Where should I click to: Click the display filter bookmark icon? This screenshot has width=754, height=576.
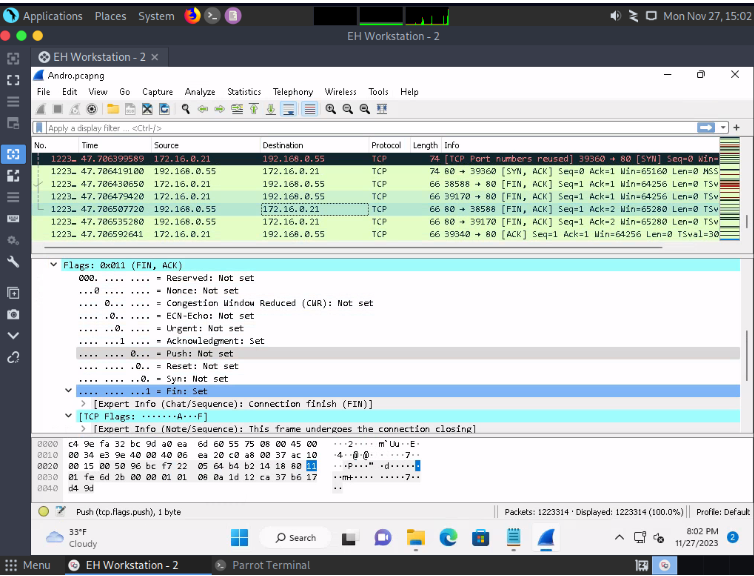39,128
